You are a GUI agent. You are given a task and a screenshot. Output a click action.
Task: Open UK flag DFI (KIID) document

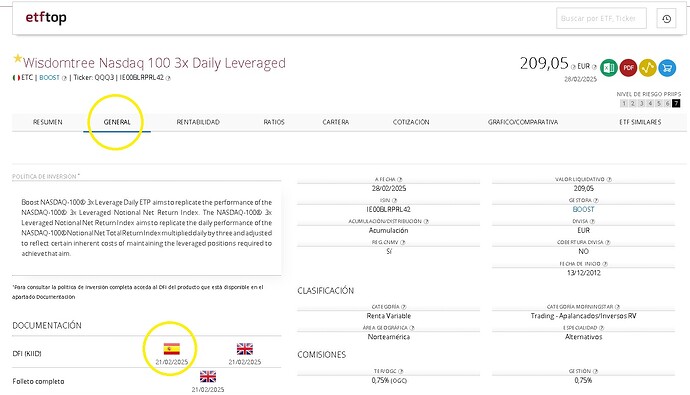245,349
